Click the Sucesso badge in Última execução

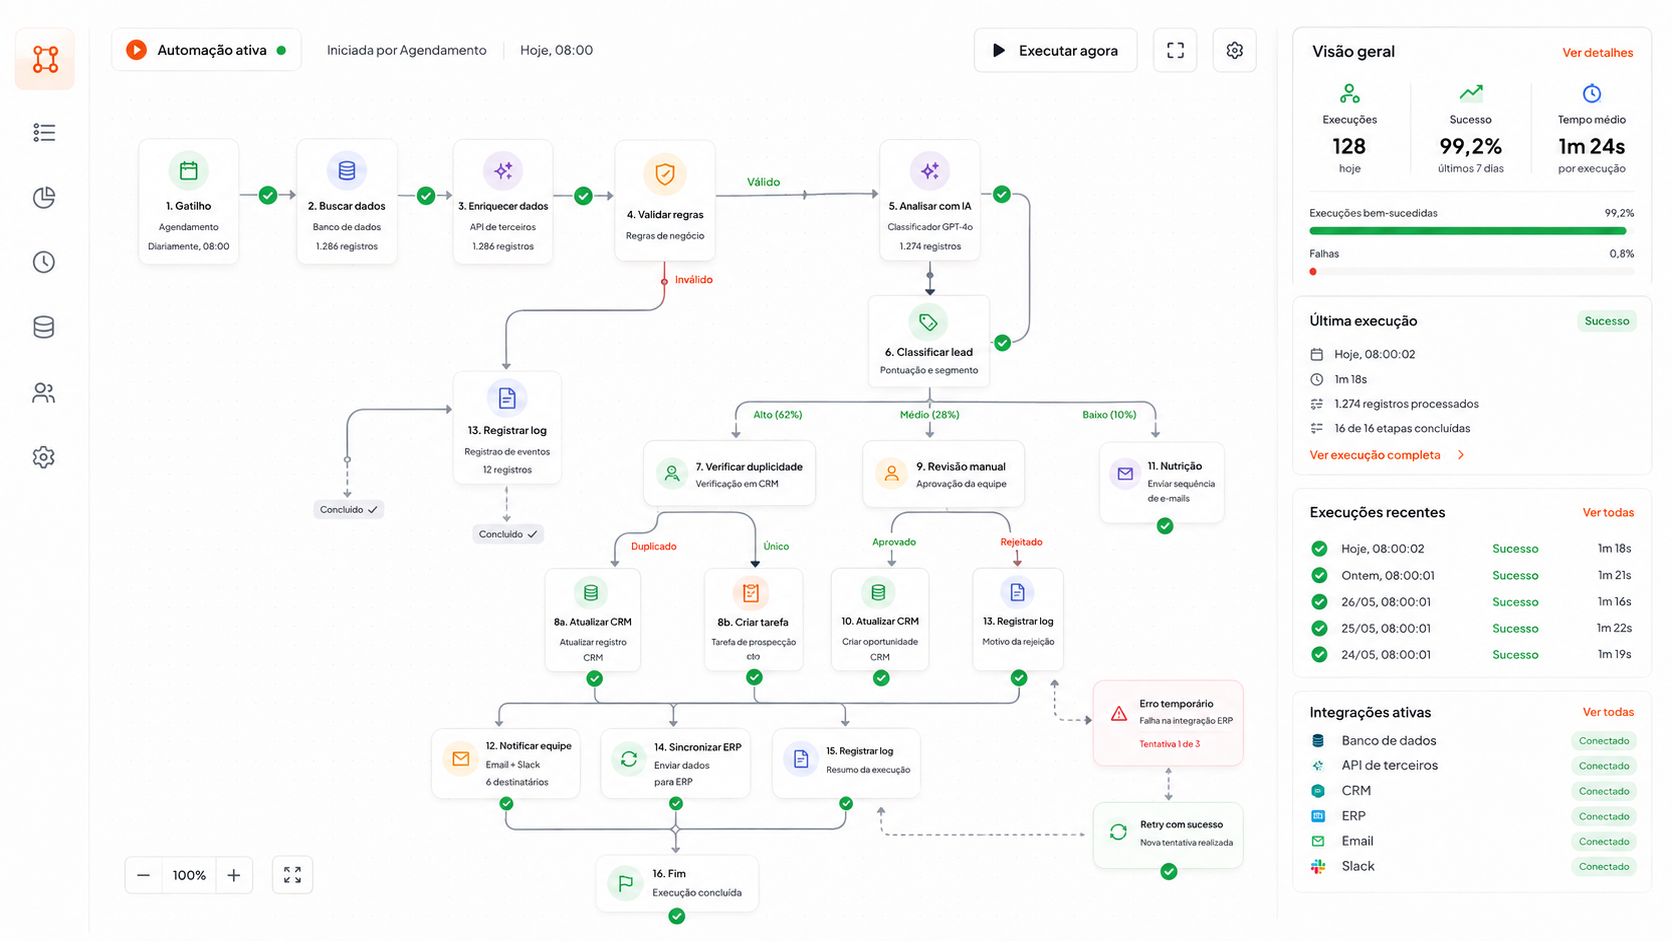click(1607, 321)
